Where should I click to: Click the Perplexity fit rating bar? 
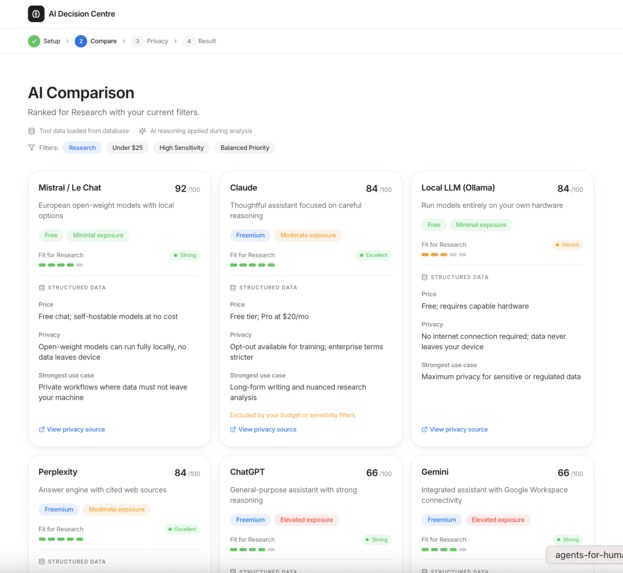click(x=61, y=539)
